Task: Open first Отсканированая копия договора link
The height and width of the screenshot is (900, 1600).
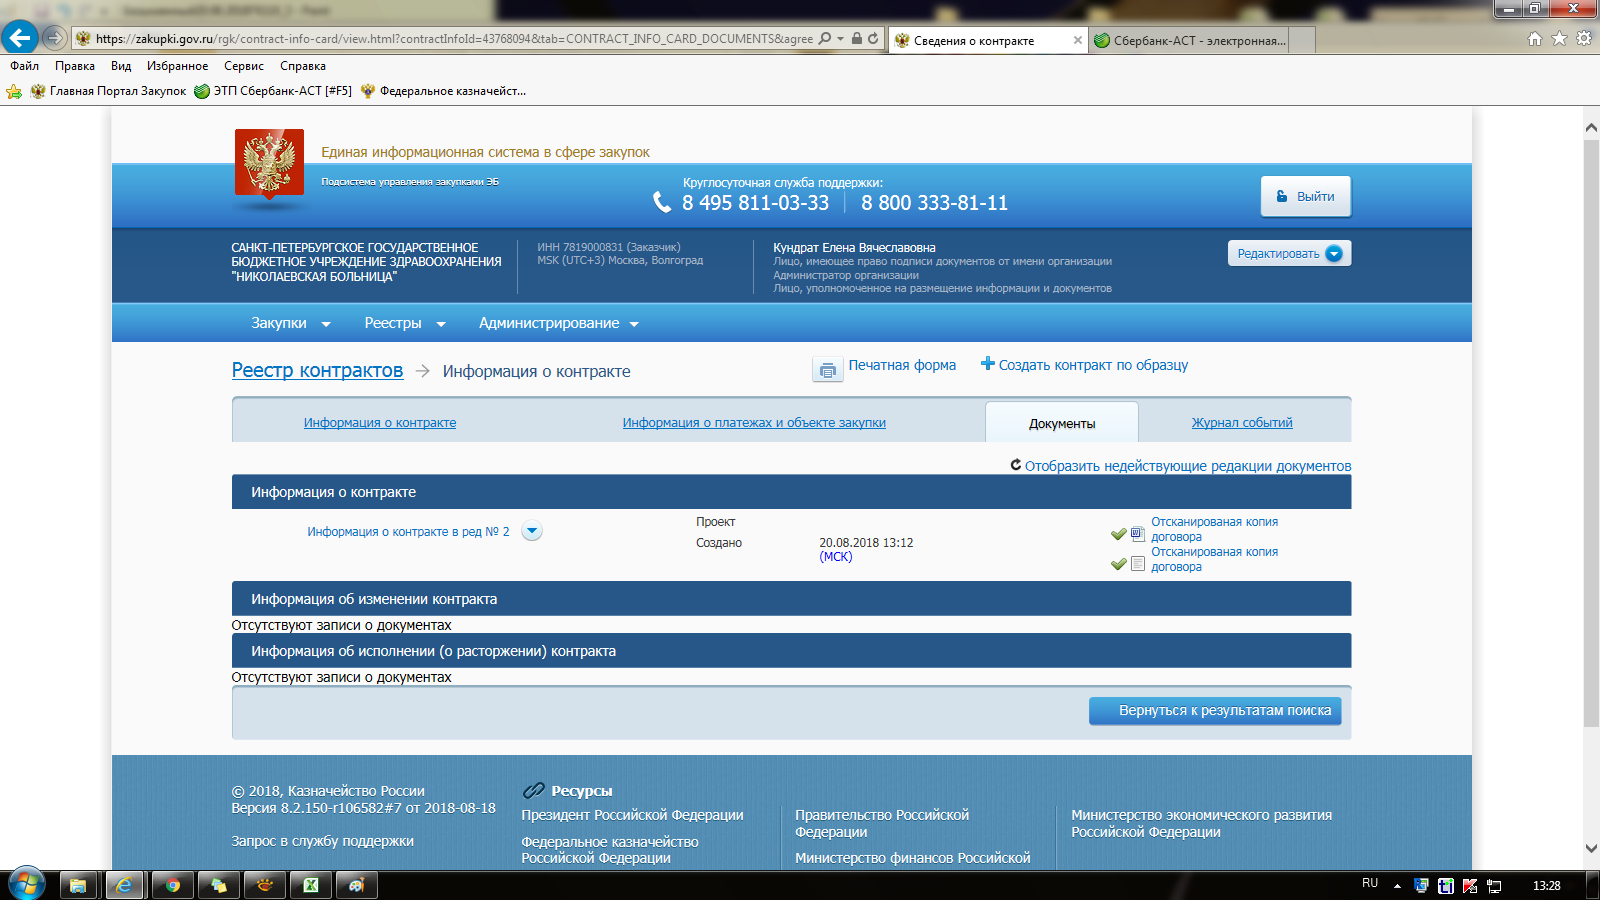Action: [1214, 529]
